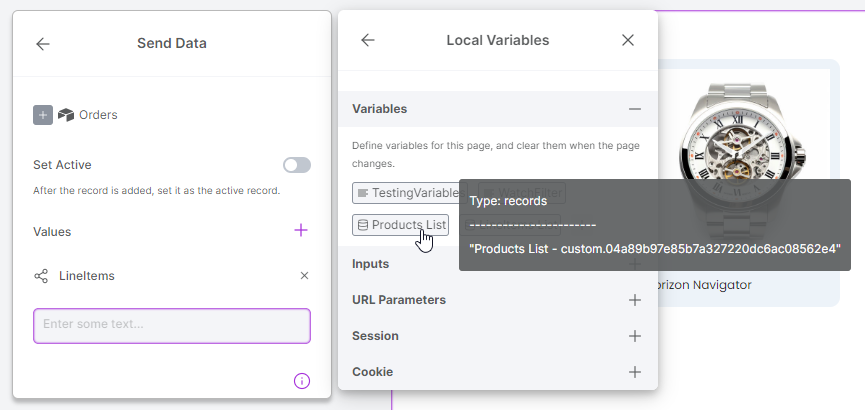Viewport: 865px width, 410px height.
Task: Close the Local Variables panel
Action: click(628, 40)
